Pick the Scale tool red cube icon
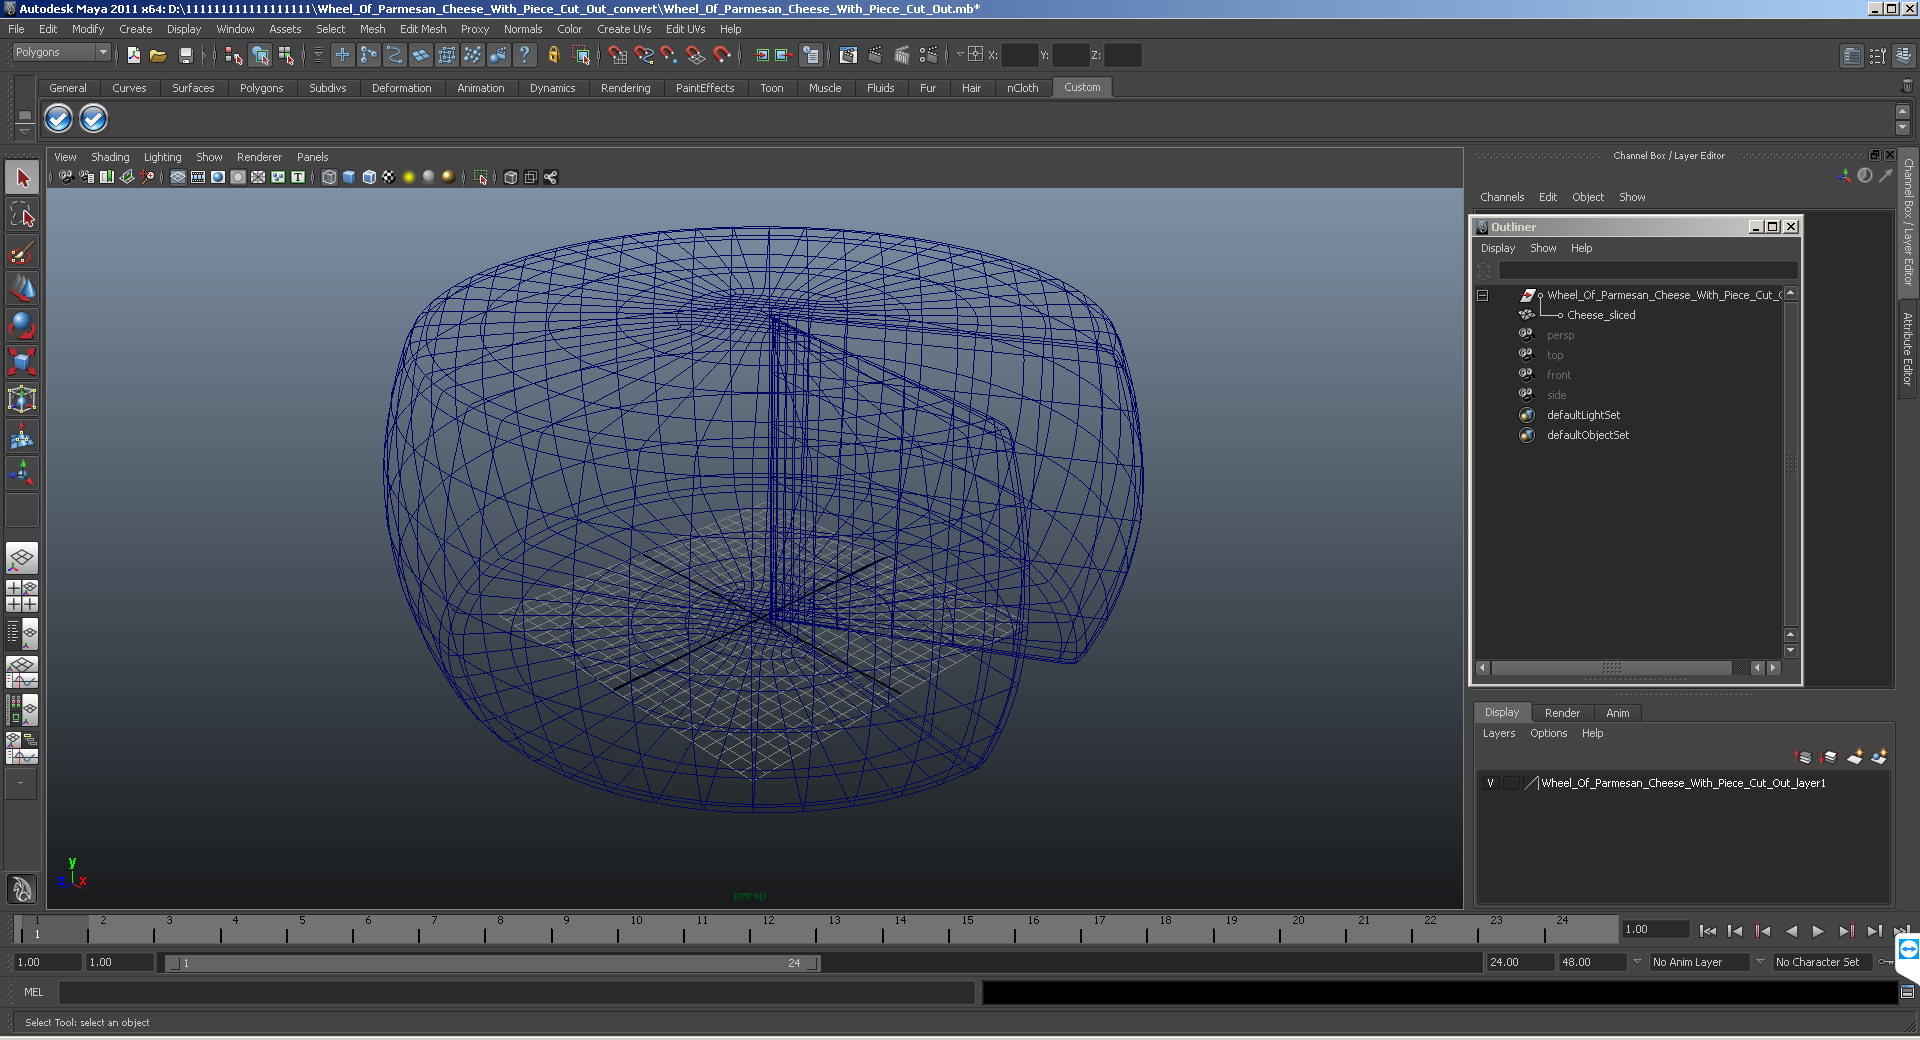The width and height of the screenshot is (1920, 1040). (22, 361)
